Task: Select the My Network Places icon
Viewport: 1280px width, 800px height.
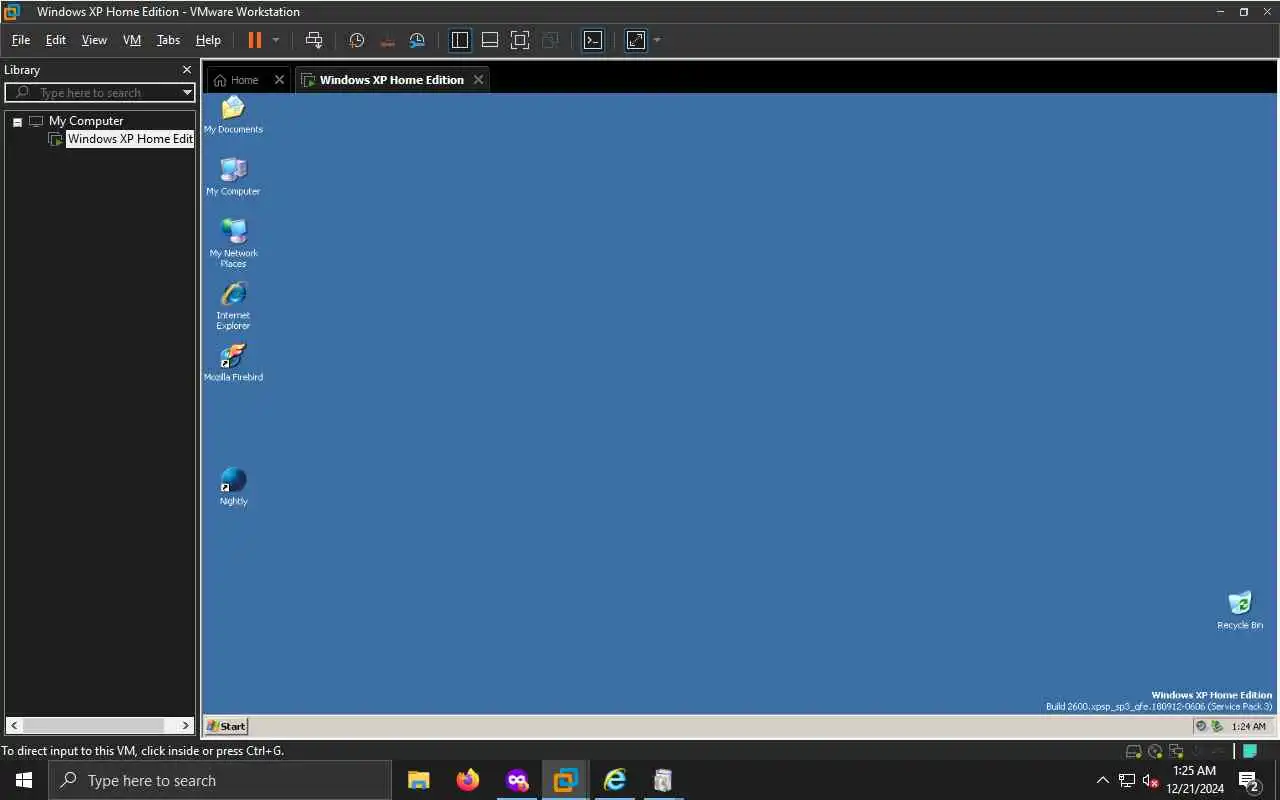Action: (233, 243)
